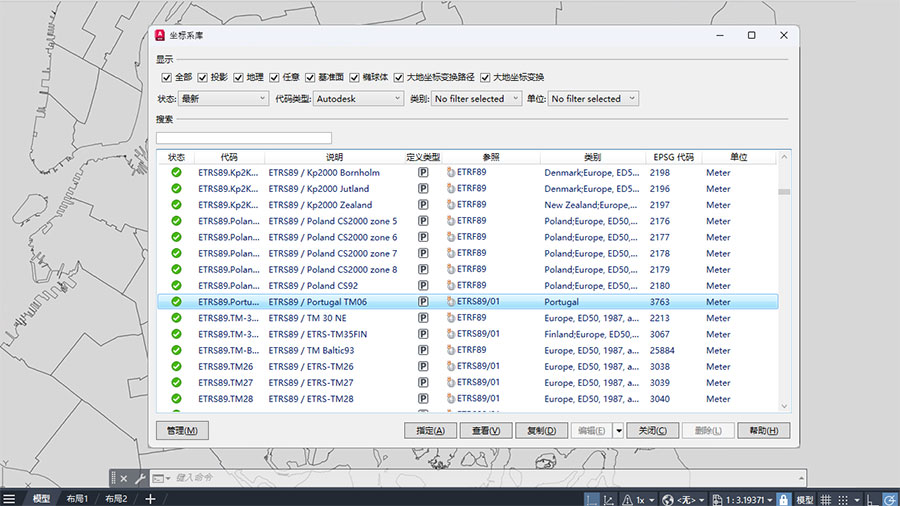This screenshot has width=900, height=506.
Task: Click the P icon in the Poland CS92 row
Action: coord(423,286)
